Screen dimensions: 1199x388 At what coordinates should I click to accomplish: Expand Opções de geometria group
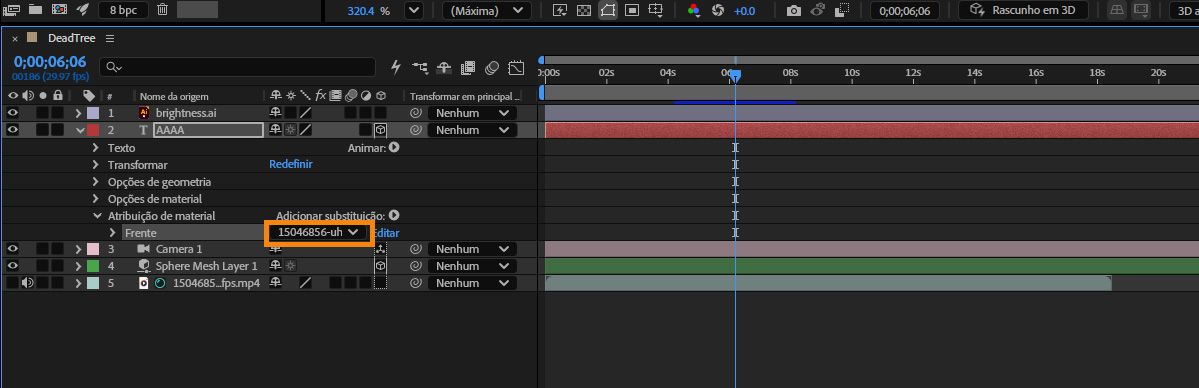coord(96,182)
